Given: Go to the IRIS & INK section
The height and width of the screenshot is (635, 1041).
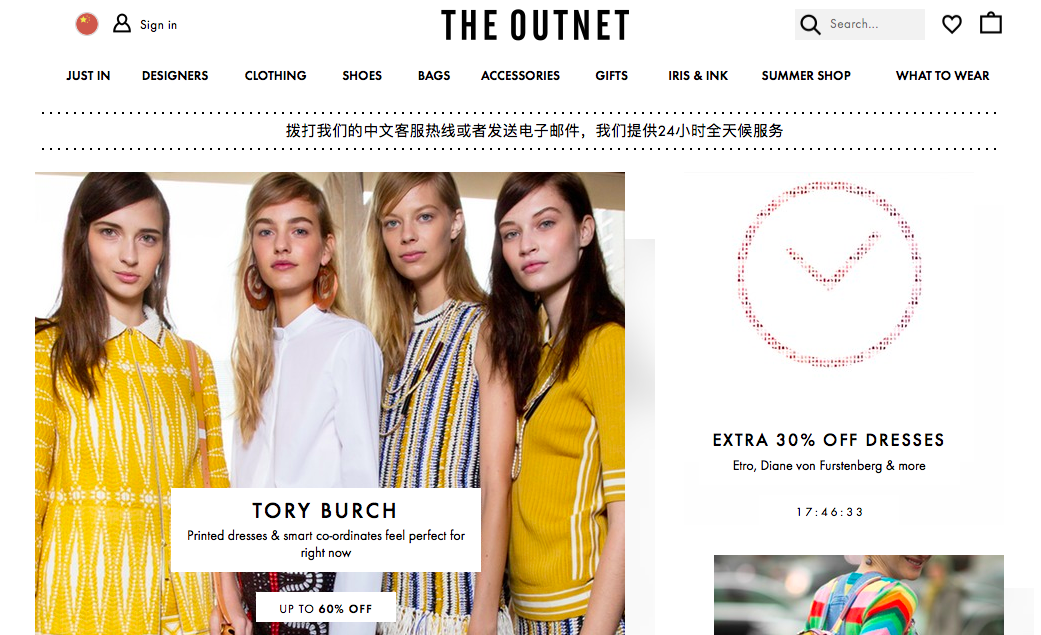Looking at the screenshot, I should [x=698, y=76].
